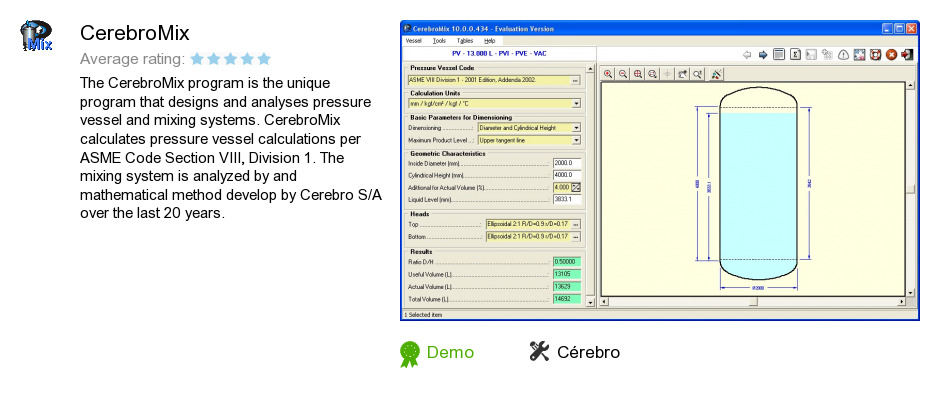
Task: Click the zoom in magnifier icon
Action: click(608, 74)
